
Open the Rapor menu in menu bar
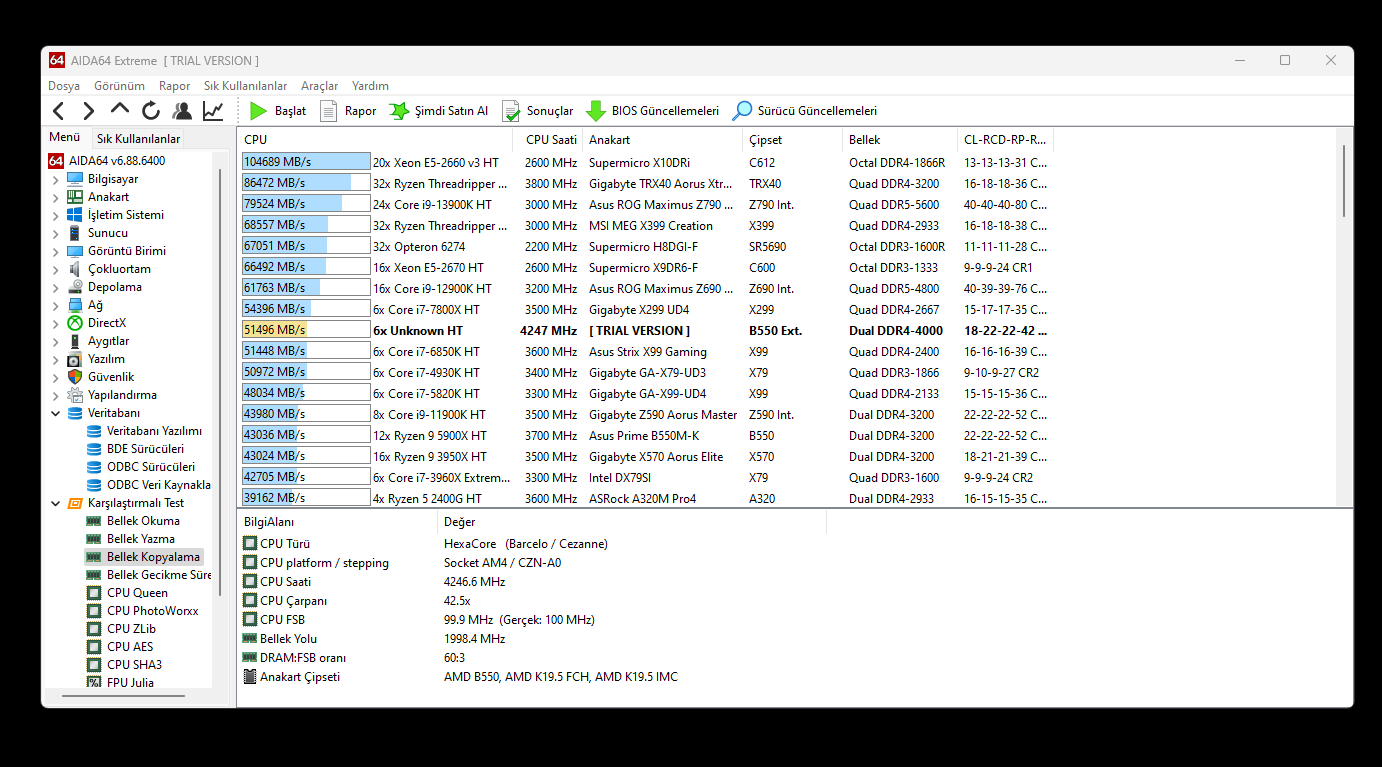coord(175,86)
